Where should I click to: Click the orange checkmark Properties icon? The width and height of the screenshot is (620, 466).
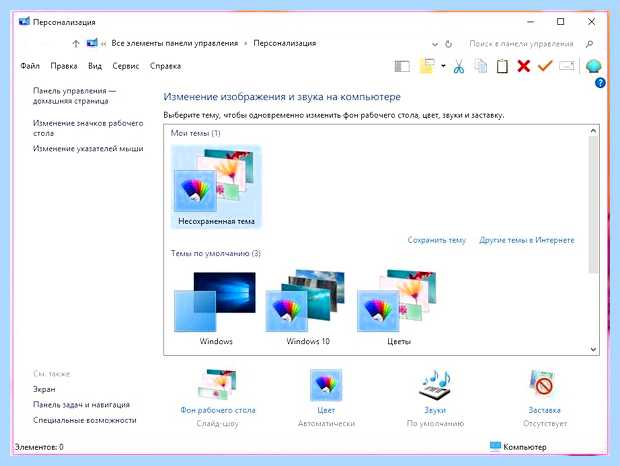(545, 66)
